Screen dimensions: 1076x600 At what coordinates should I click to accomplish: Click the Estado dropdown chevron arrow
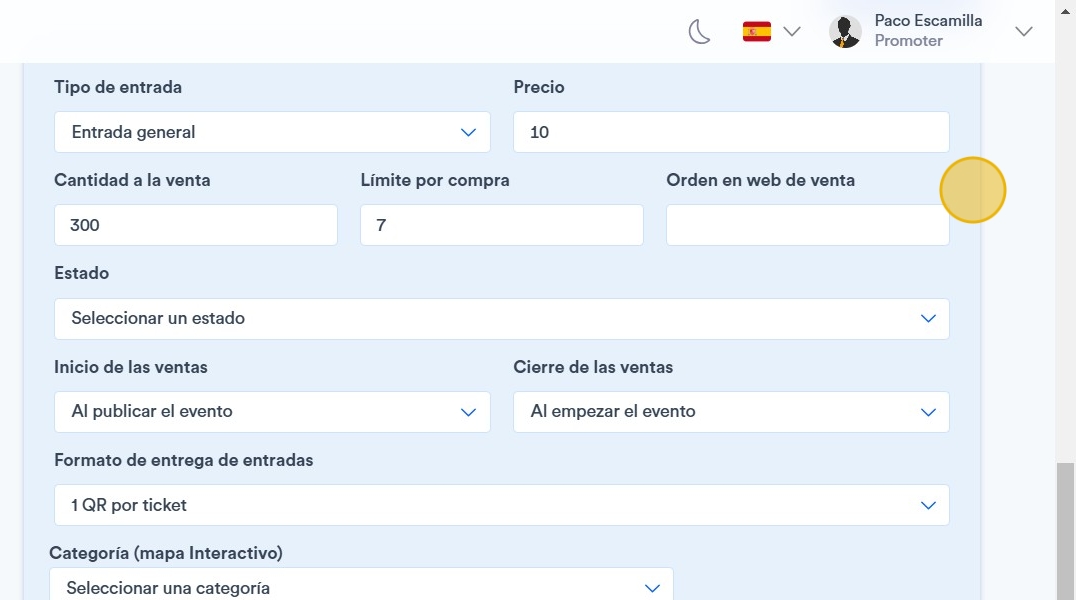928,319
